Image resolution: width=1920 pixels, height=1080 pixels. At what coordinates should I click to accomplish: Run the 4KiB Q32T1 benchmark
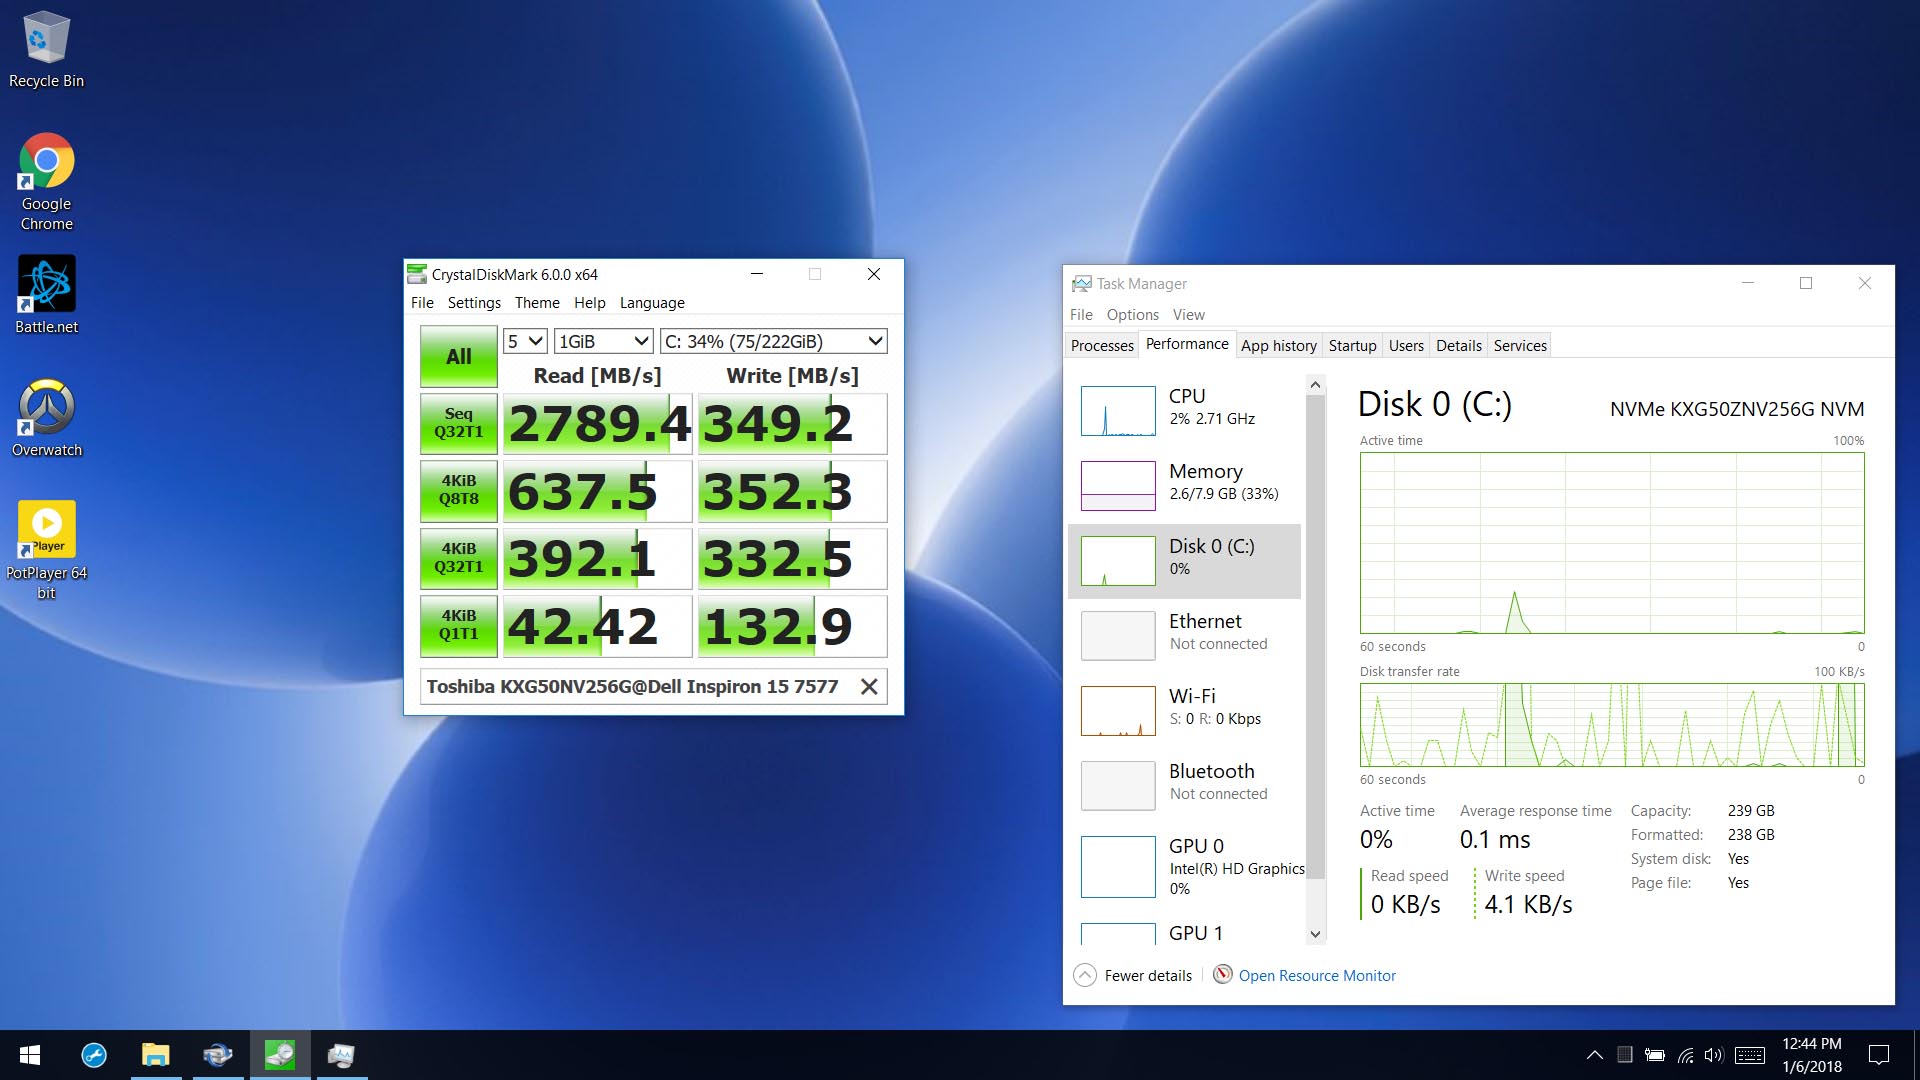click(x=458, y=558)
